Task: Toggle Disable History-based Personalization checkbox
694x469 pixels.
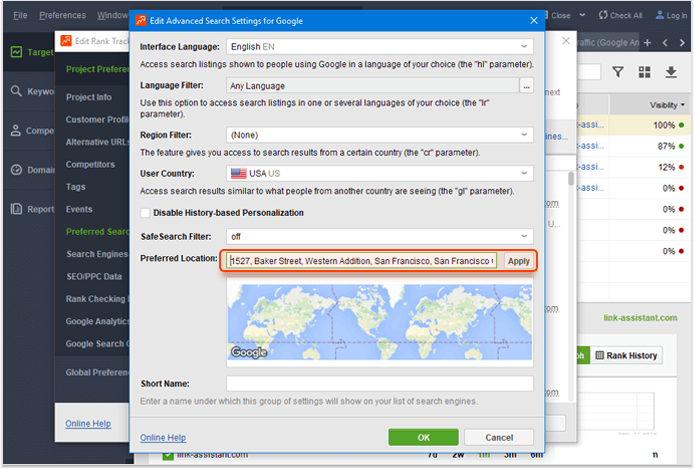Action: pos(145,213)
